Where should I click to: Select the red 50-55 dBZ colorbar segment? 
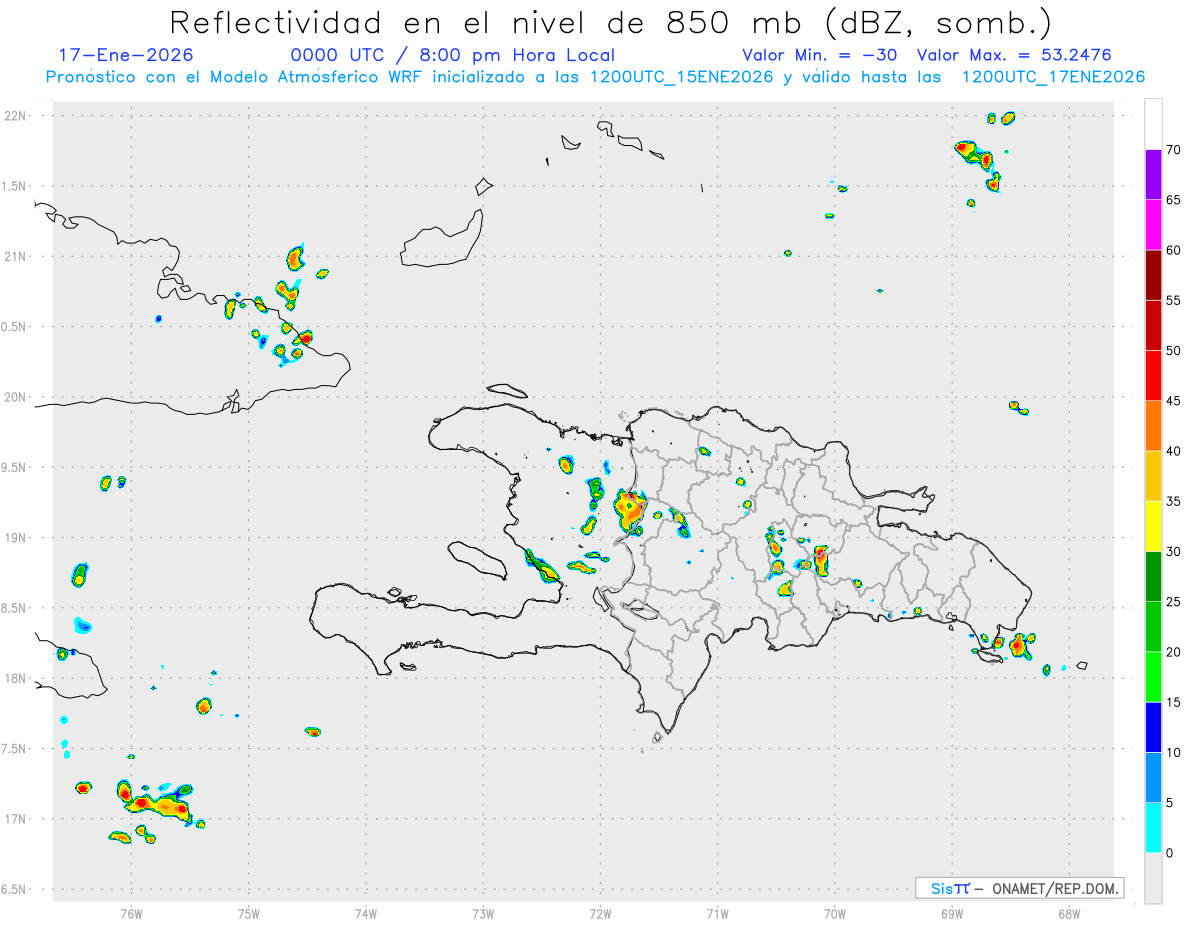click(x=1153, y=325)
